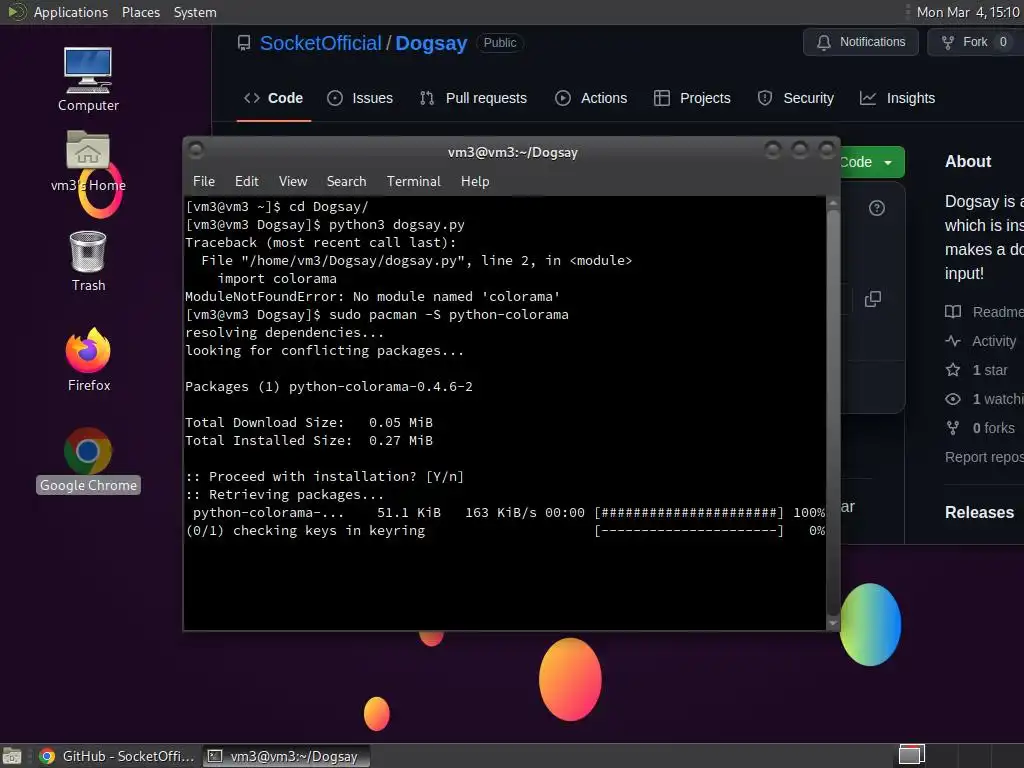Click the Activity pulse icon in About
The height and width of the screenshot is (768, 1024).
953,341
